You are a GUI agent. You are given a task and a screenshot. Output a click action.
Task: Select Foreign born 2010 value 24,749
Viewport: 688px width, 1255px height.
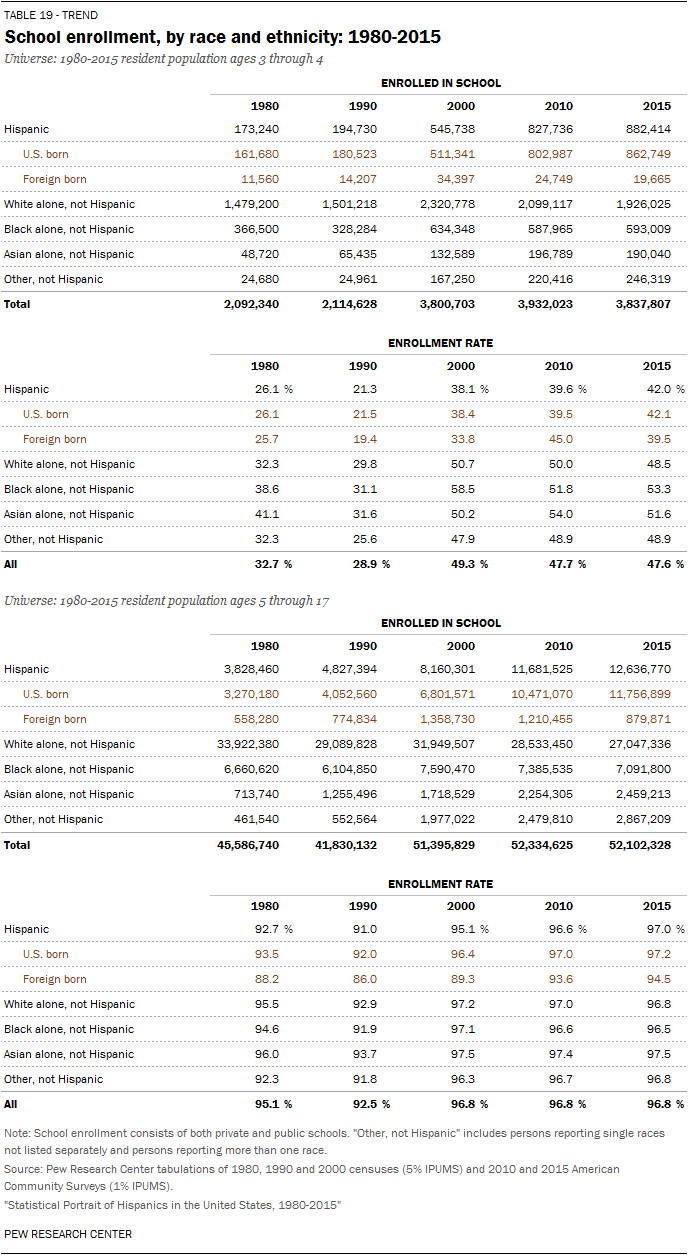point(552,179)
